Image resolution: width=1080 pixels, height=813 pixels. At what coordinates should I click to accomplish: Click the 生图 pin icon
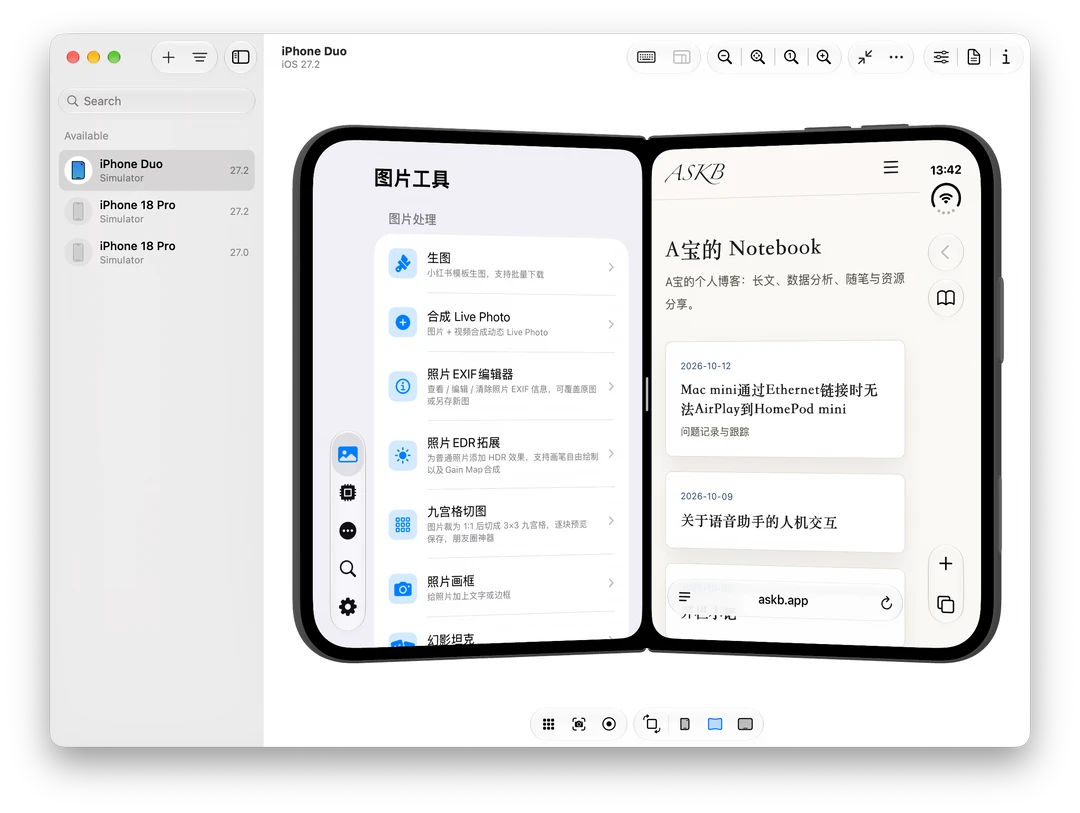point(403,263)
